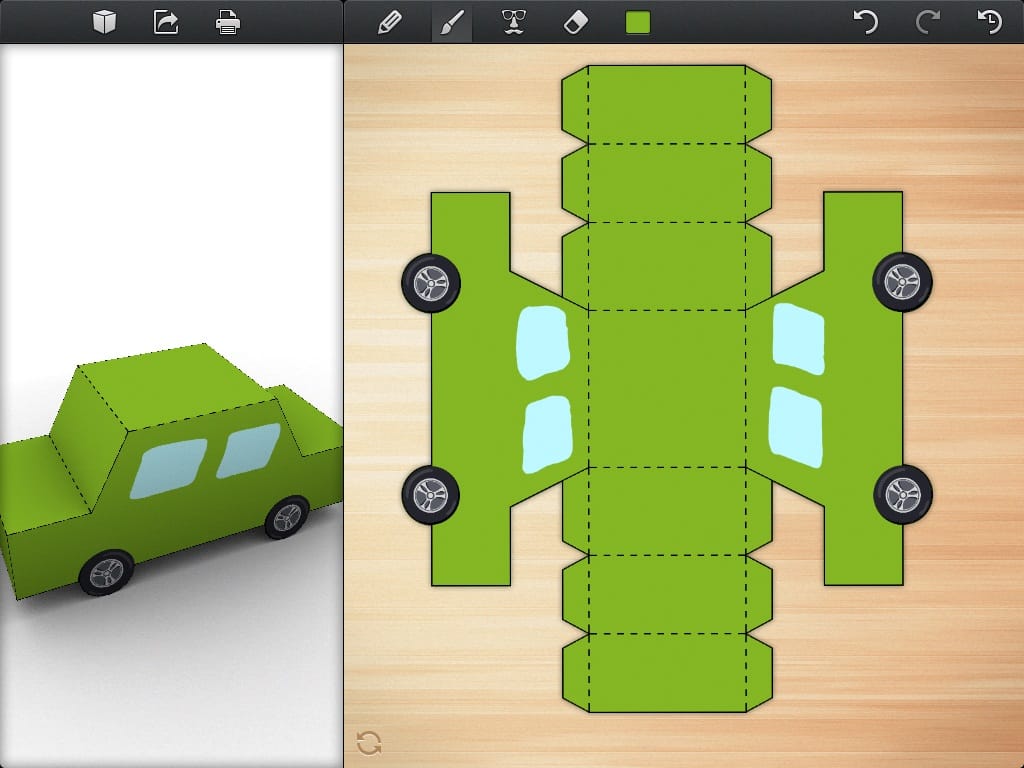
Task: Open the glasses and mustache stickers tool
Action: (514, 22)
